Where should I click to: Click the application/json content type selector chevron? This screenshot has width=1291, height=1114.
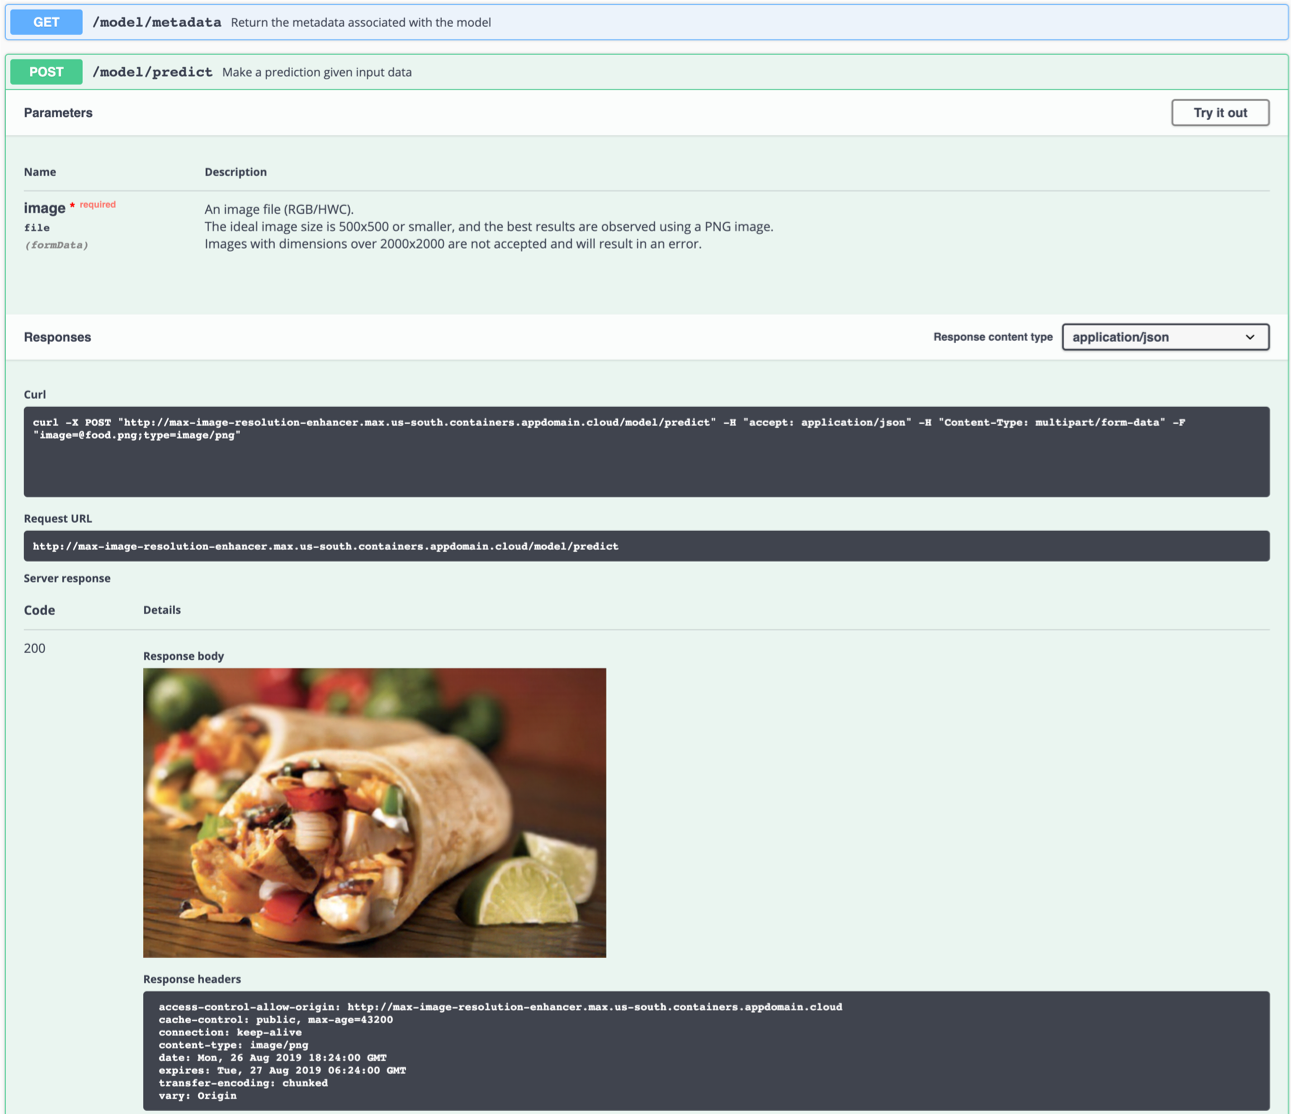pyautogui.click(x=1249, y=337)
